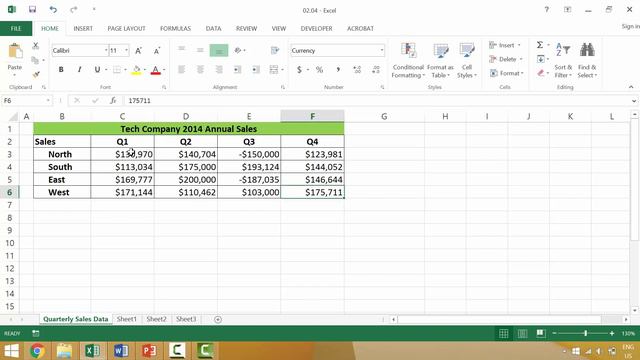Click the zoom slider handle
This screenshot has height=360, width=640.
pos(585,333)
